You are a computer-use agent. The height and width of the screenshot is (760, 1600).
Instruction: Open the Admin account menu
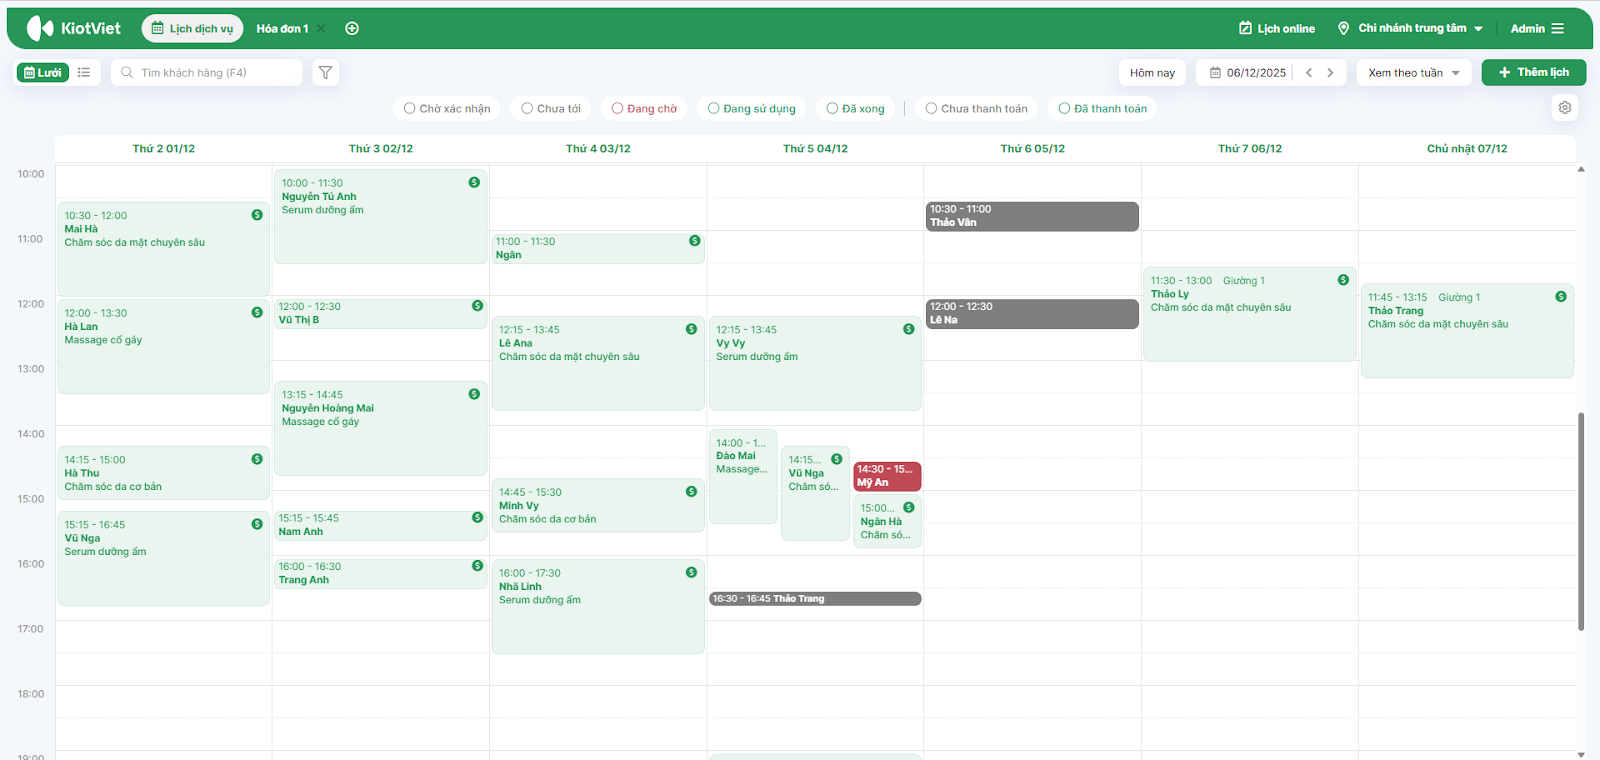point(1537,29)
